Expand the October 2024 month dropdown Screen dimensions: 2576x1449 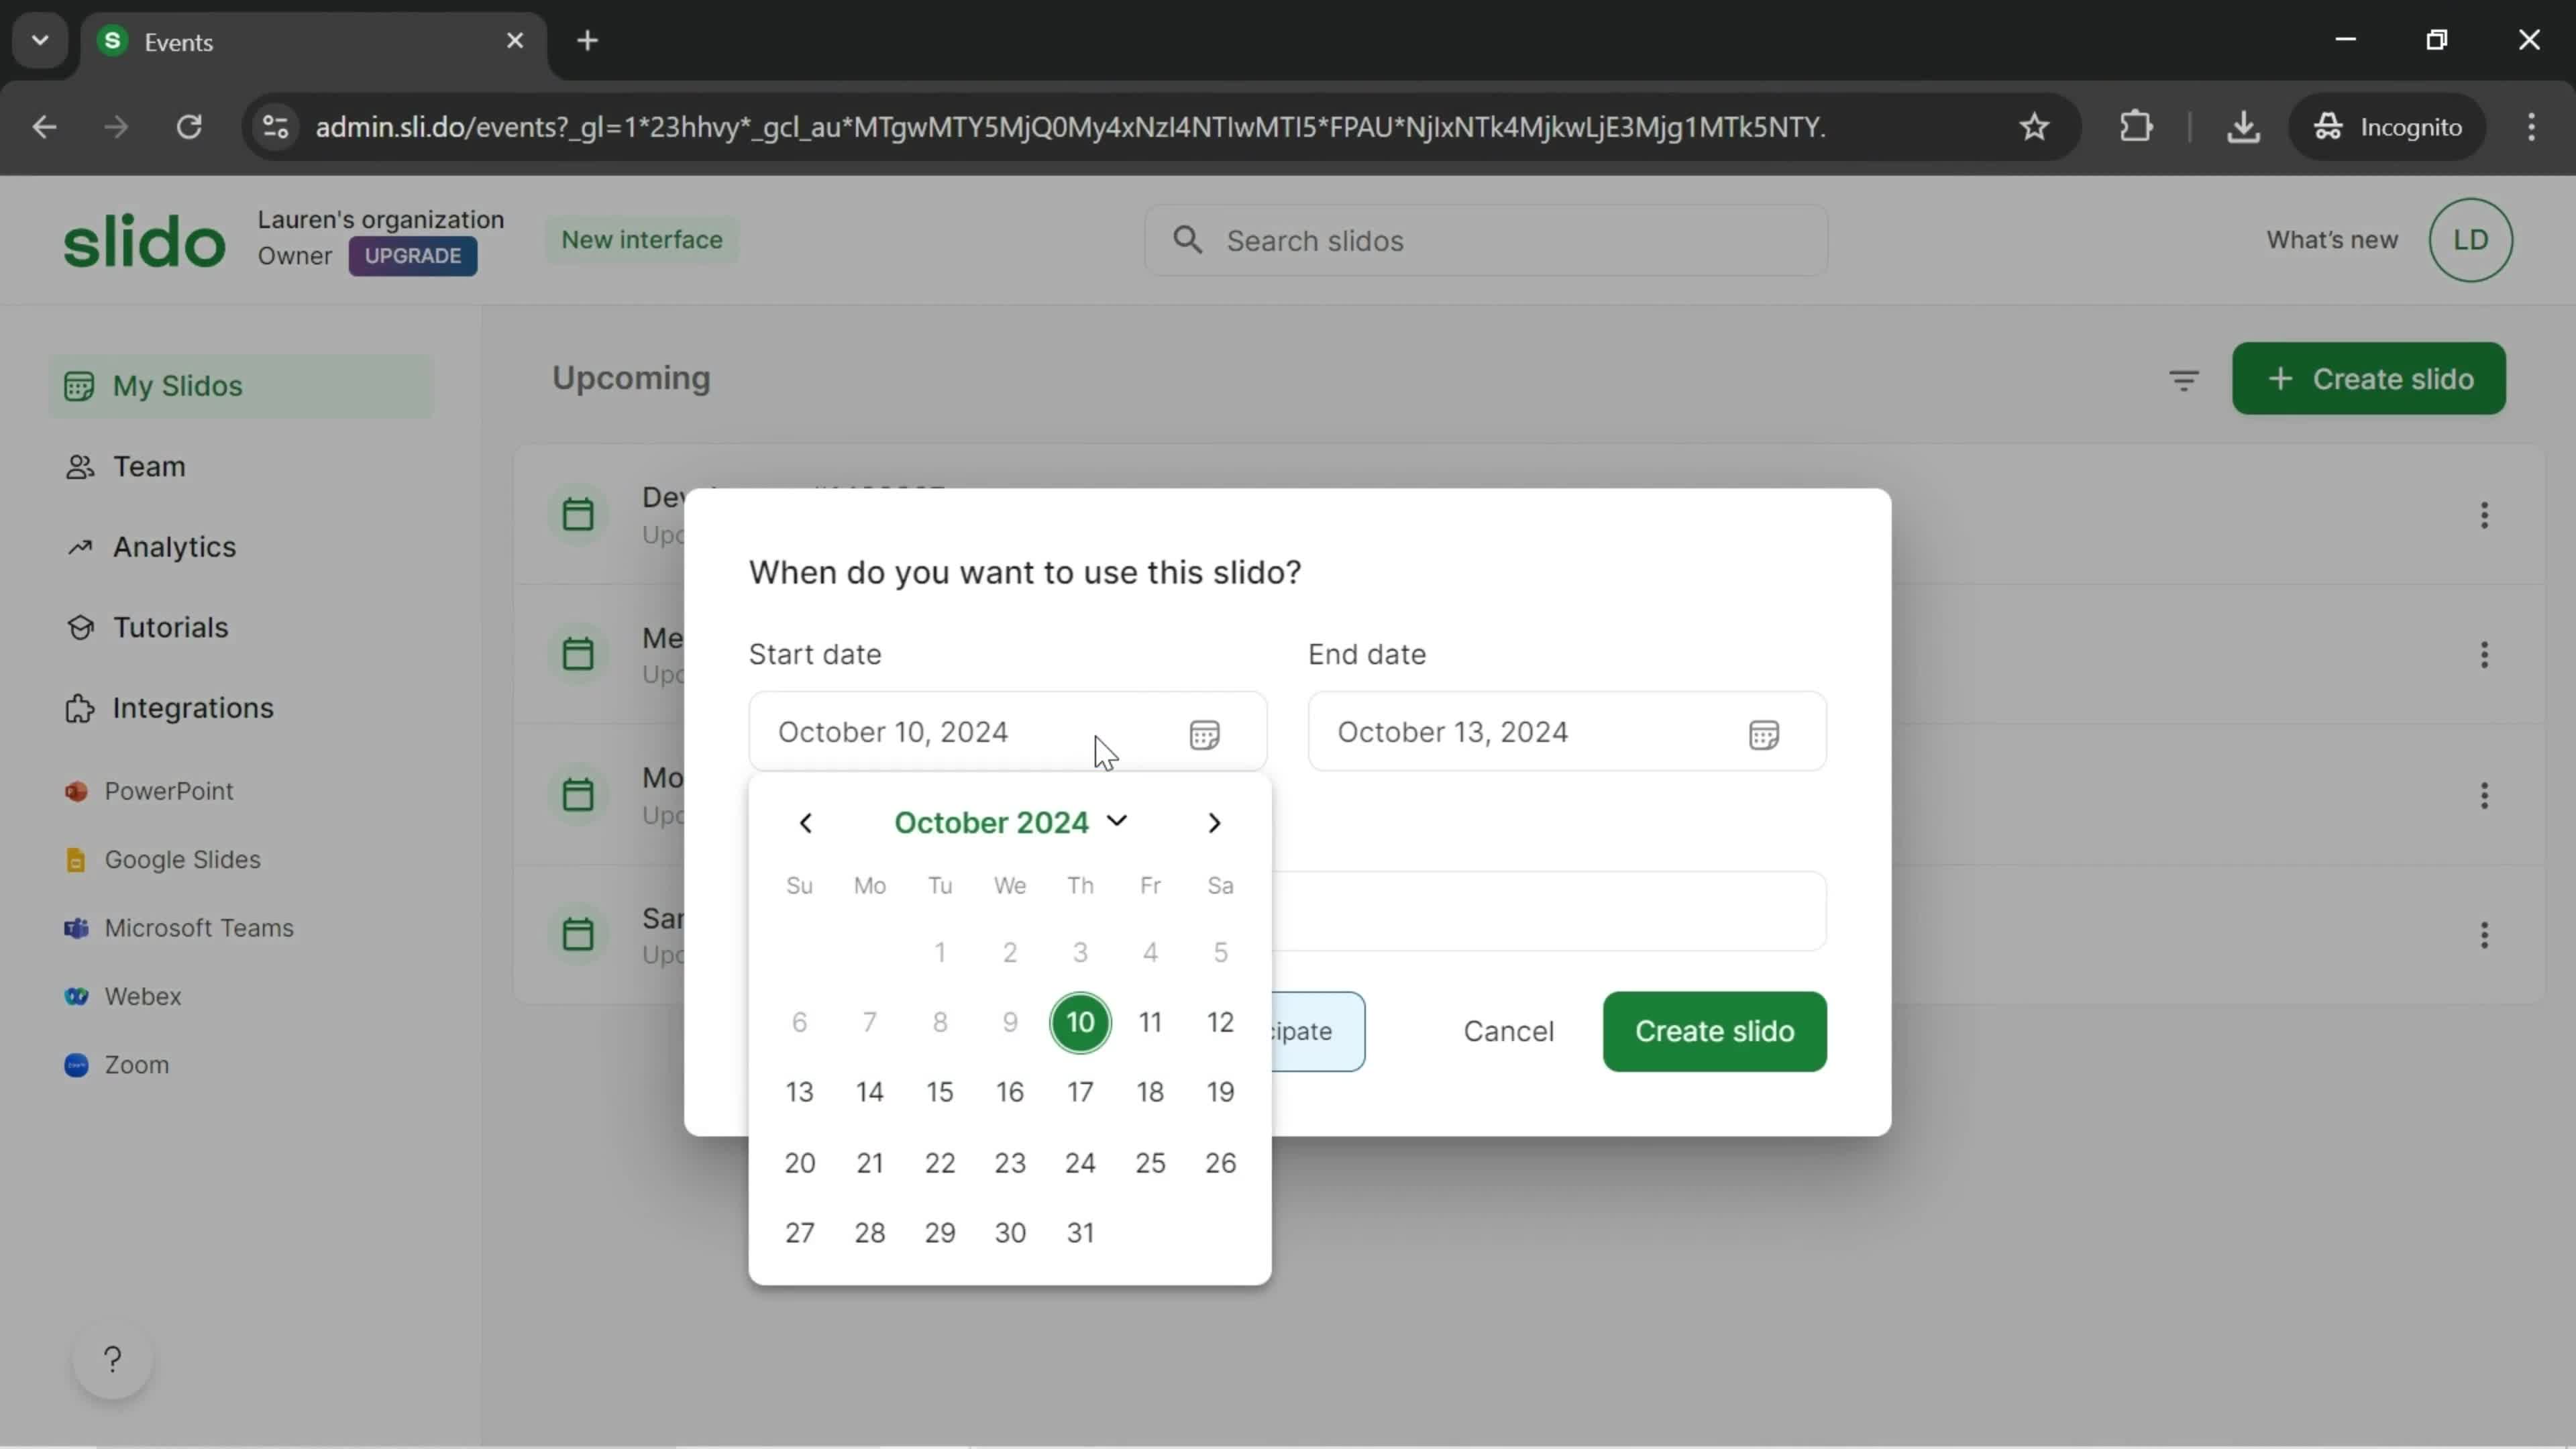pos(1010,822)
